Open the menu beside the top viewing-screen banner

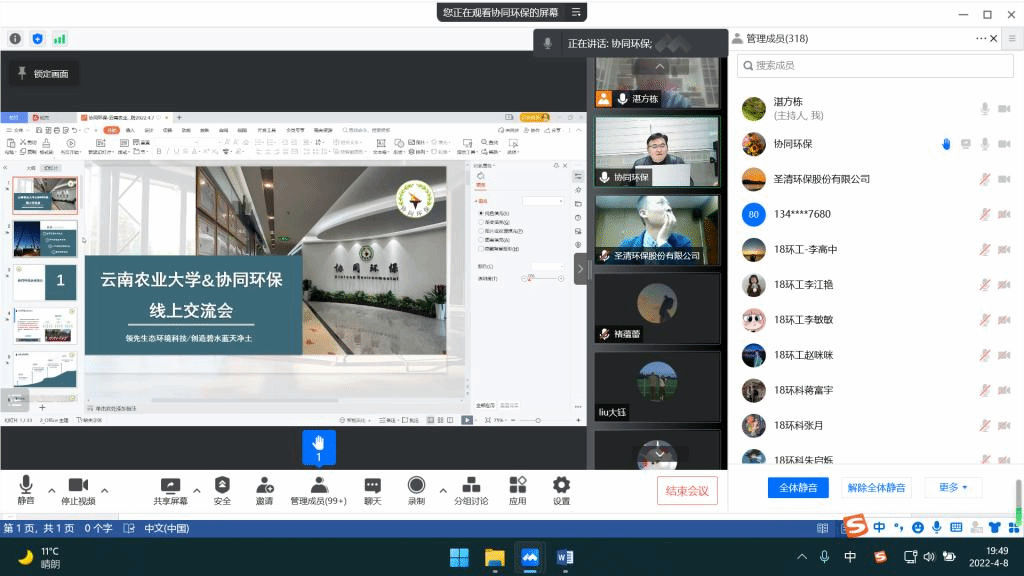[576, 12]
